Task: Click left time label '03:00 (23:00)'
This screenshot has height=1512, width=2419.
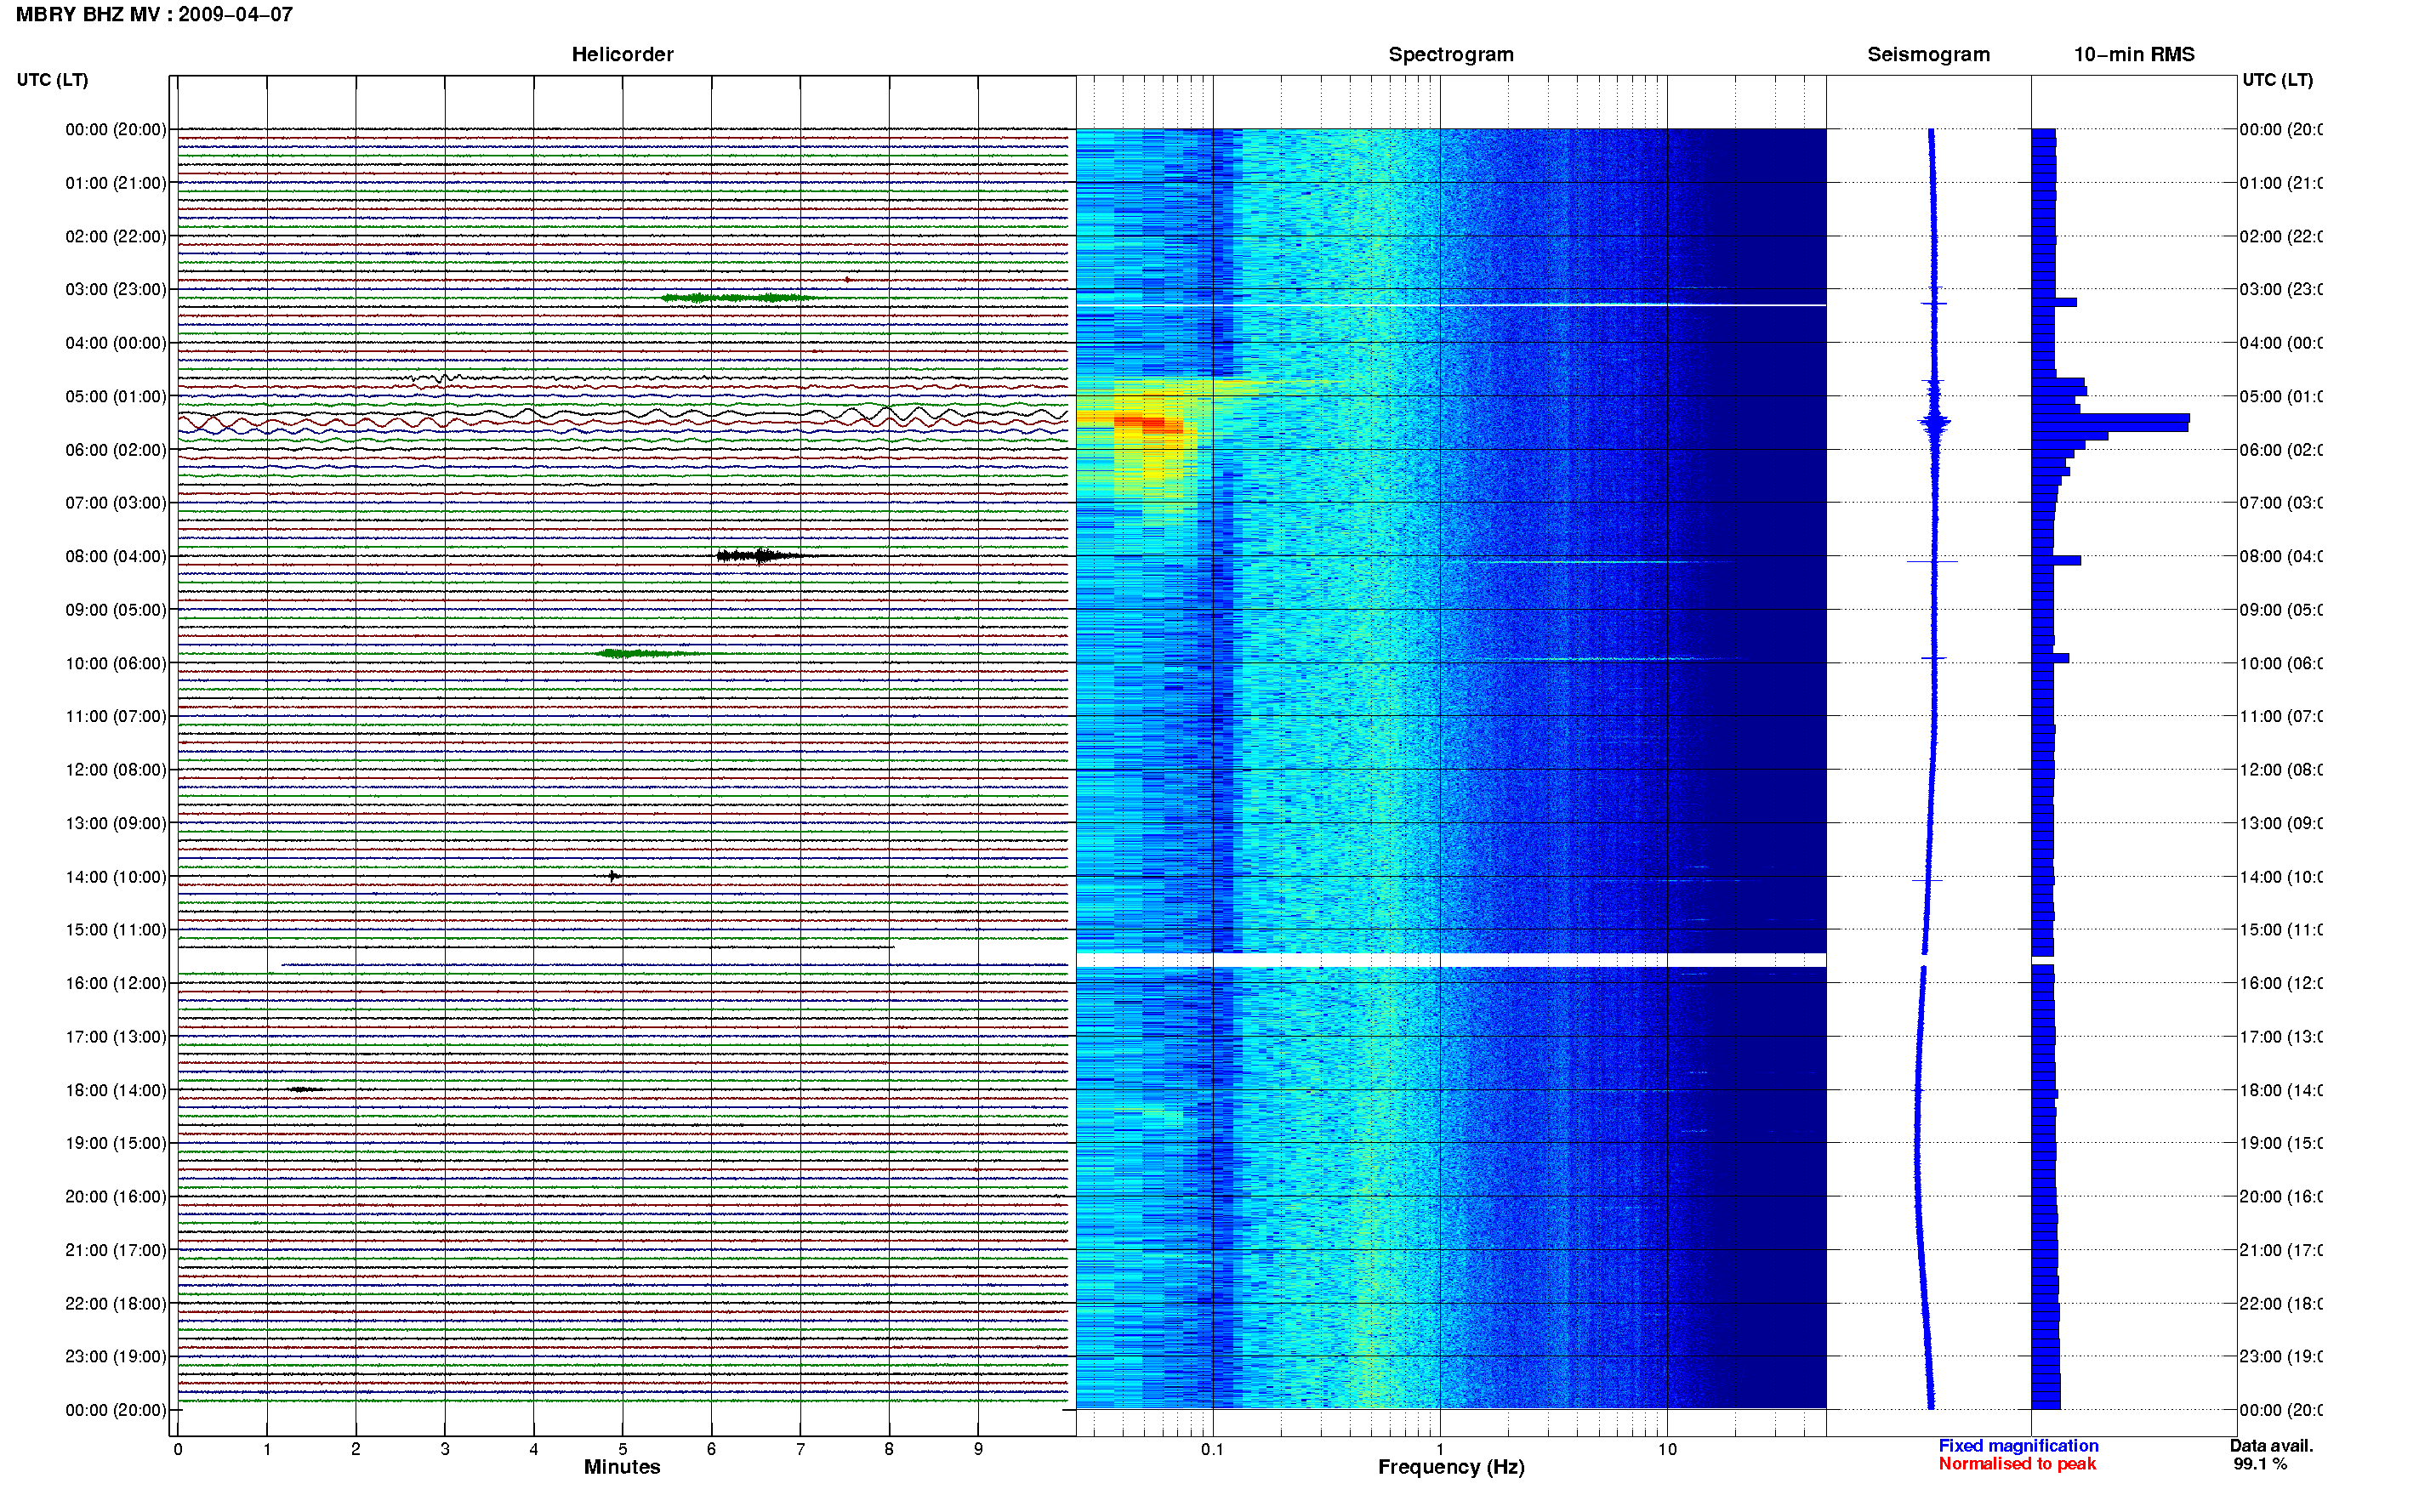Action: [x=116, y=289]
